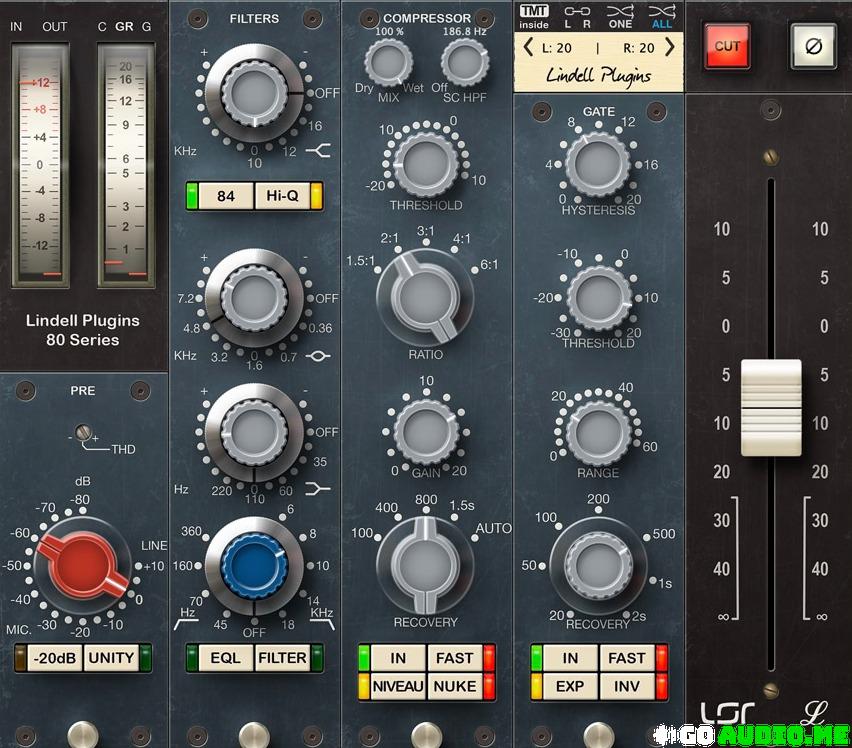Screen dimensions: 852x748
Task: Enable the NUKE compressor mode
Action: click(x=454, y=686)
